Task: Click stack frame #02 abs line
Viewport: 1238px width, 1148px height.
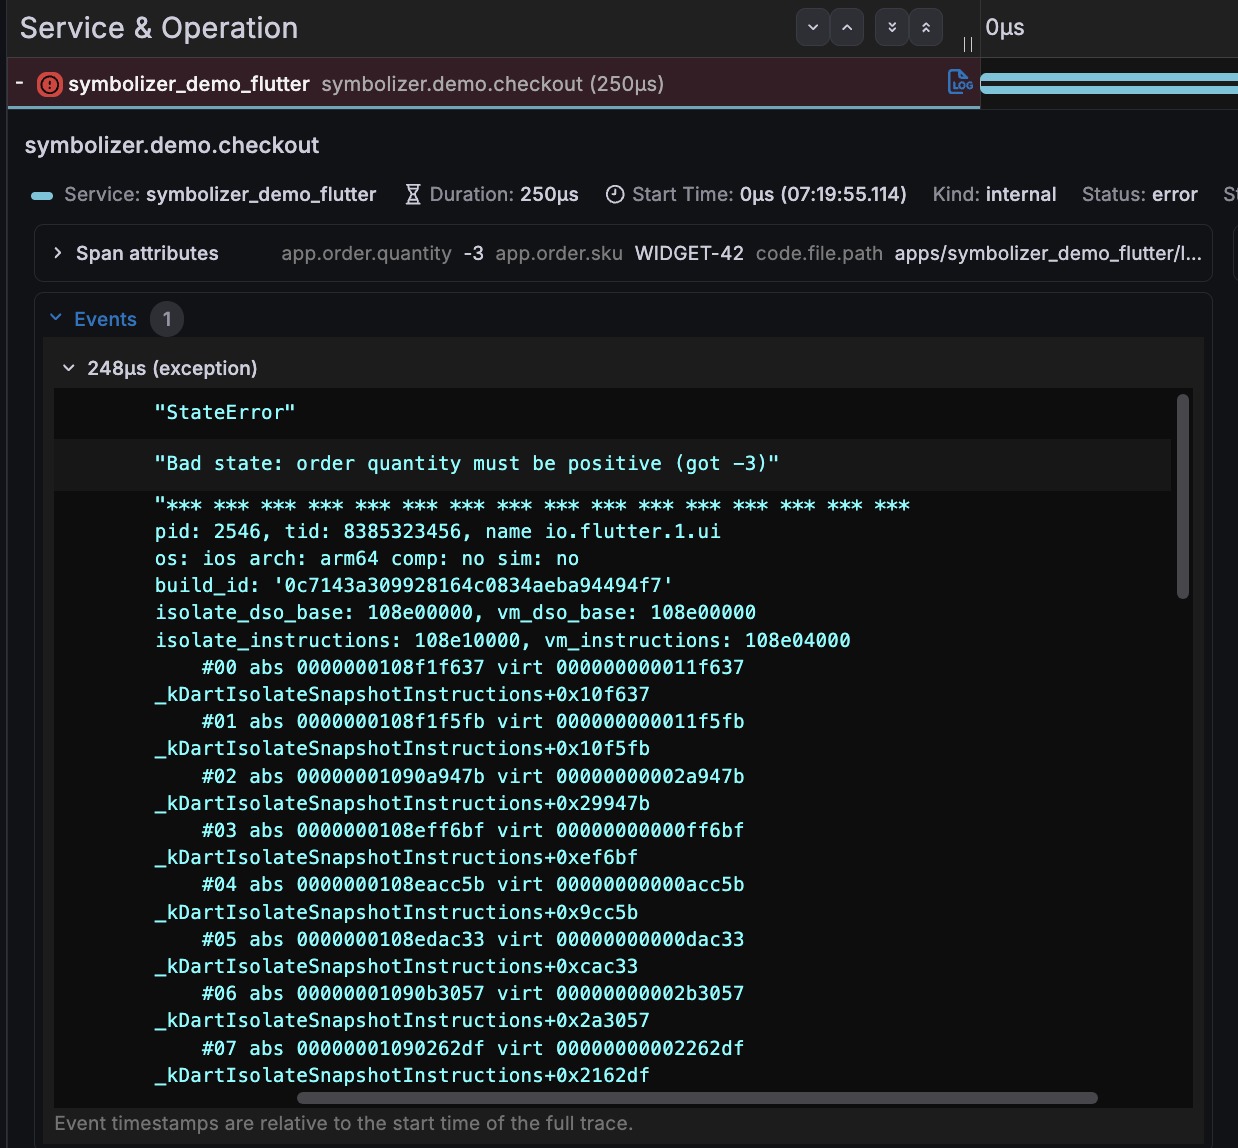Action: tap(472, 776)
